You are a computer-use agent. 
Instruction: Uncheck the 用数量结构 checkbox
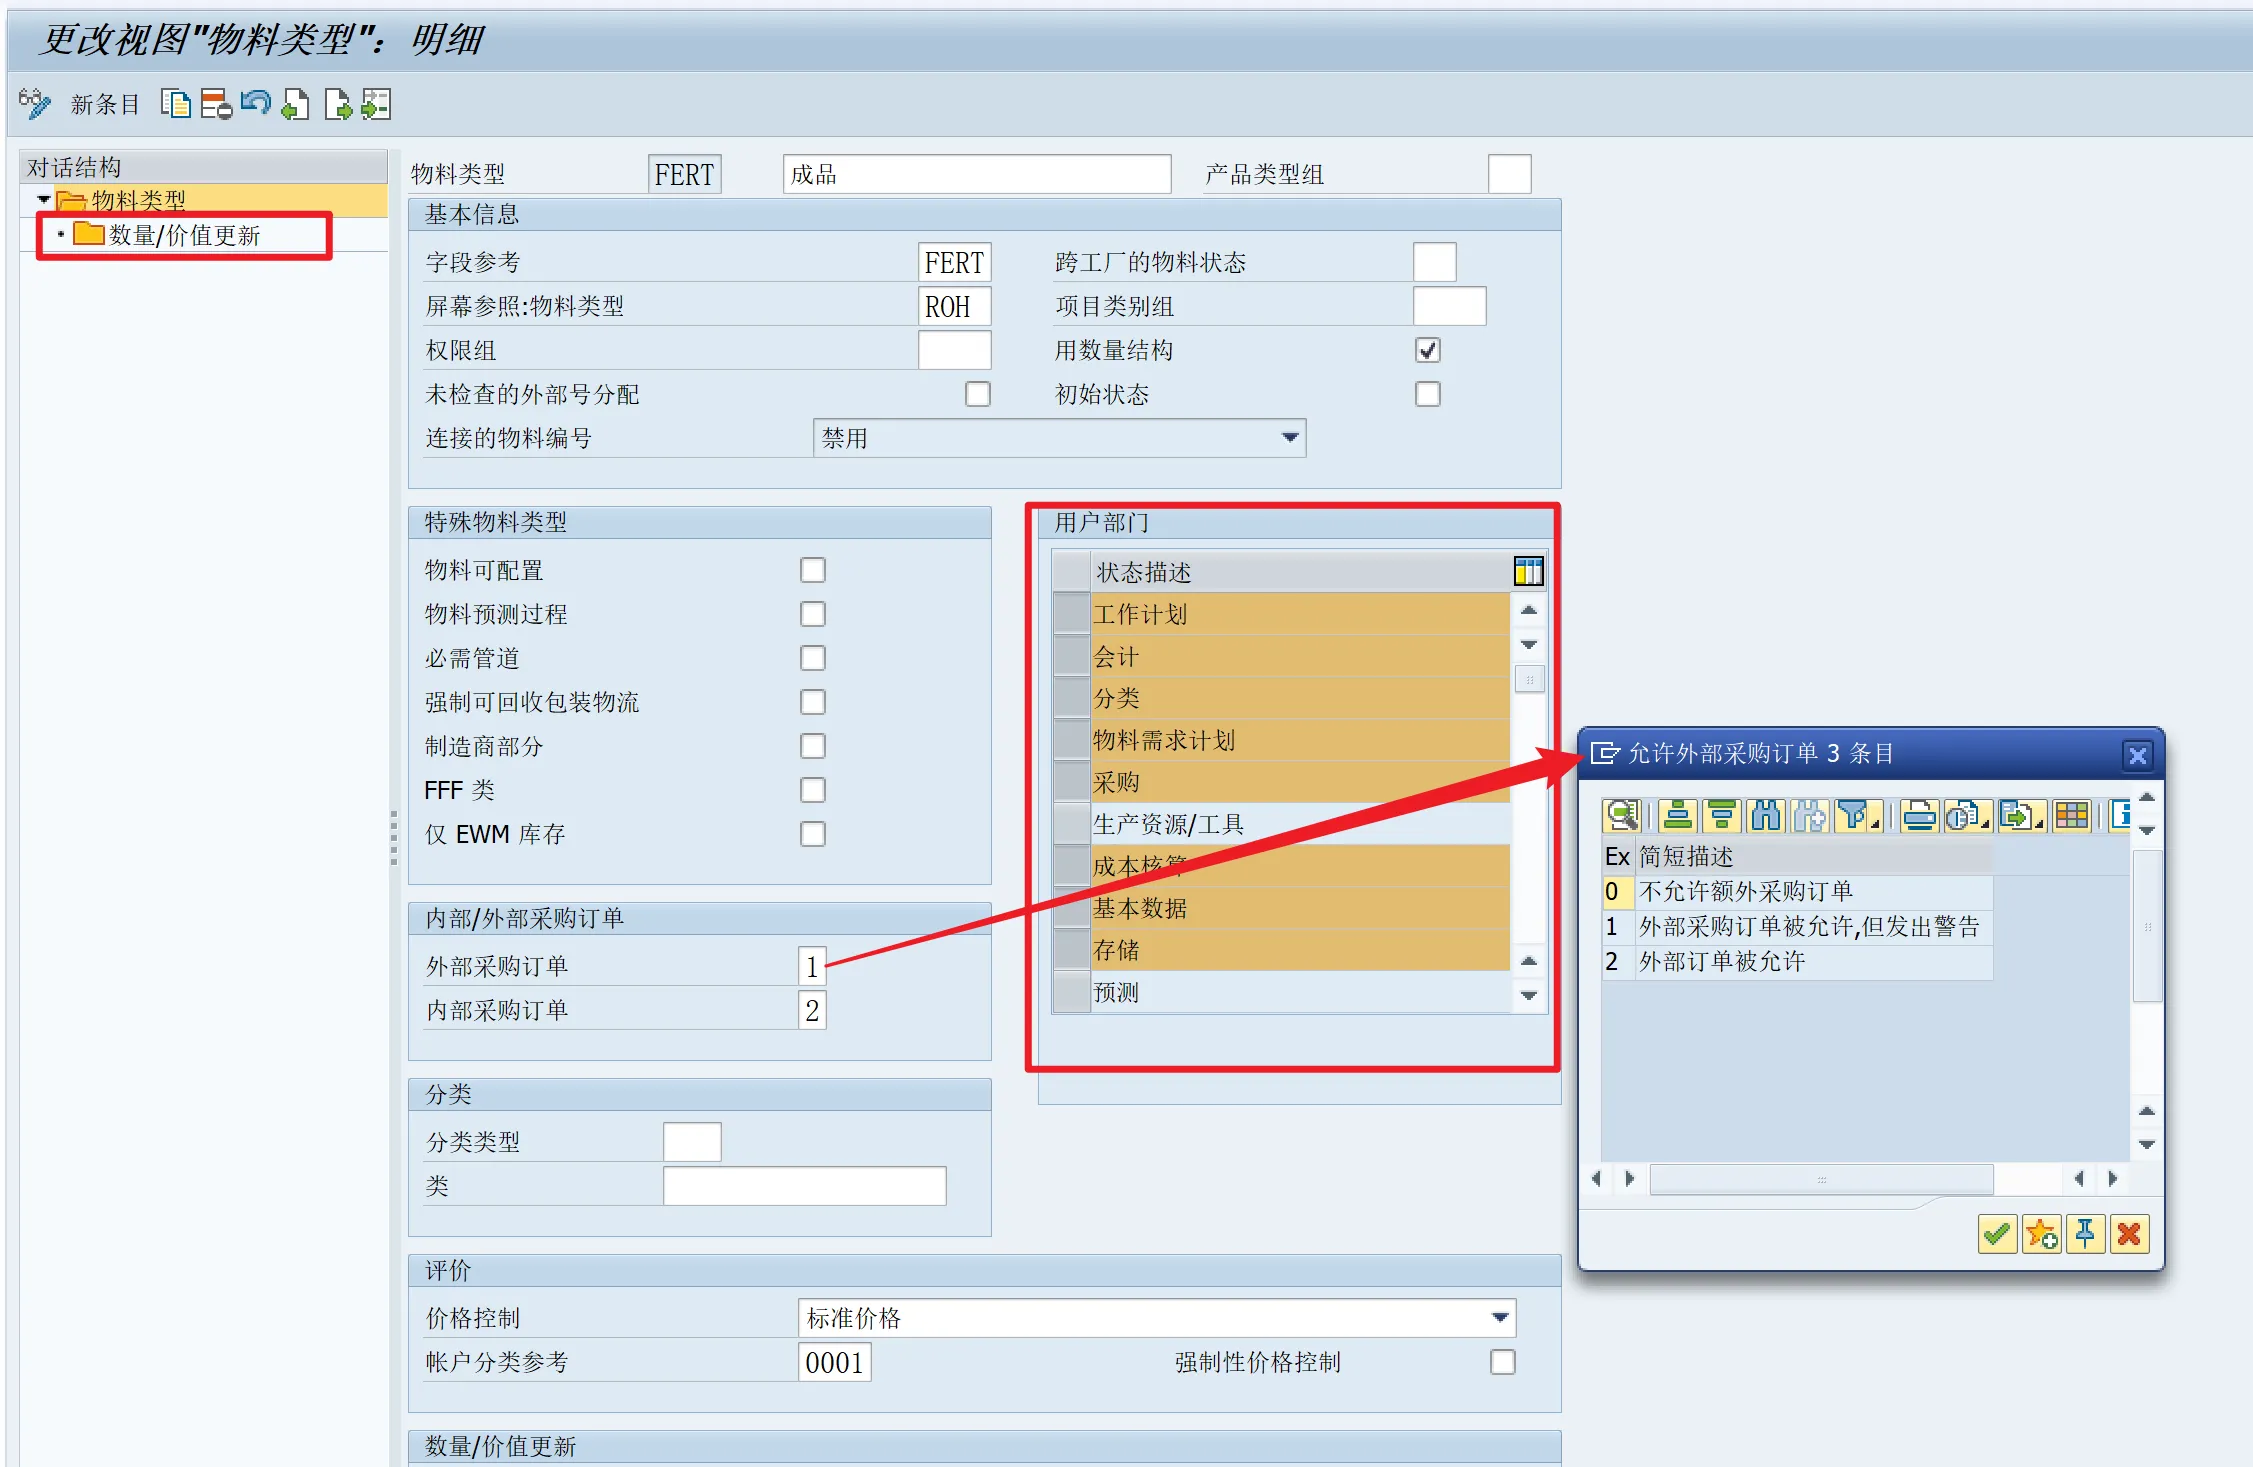1427,350
